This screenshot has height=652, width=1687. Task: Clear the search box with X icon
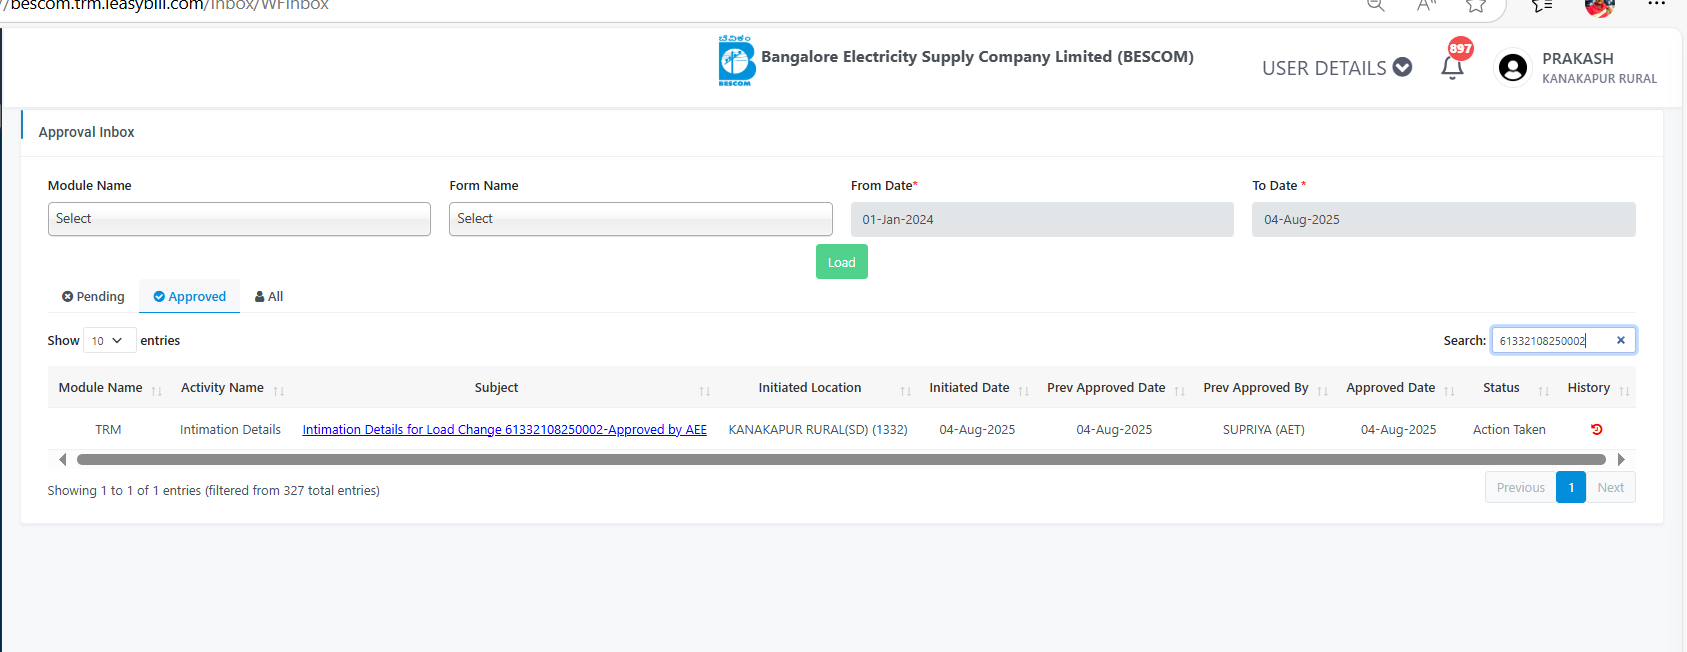click(x=1620, y=341)
